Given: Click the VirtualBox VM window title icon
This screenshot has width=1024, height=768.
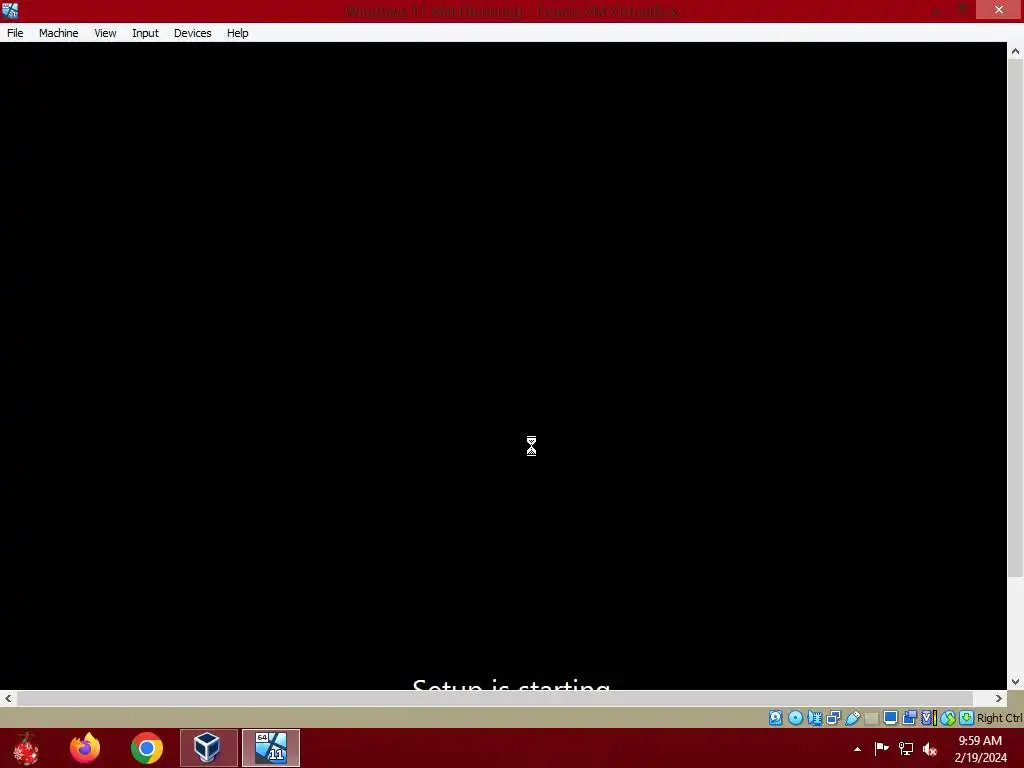Looking at the screenshot, I should click(x=10, y=10).
